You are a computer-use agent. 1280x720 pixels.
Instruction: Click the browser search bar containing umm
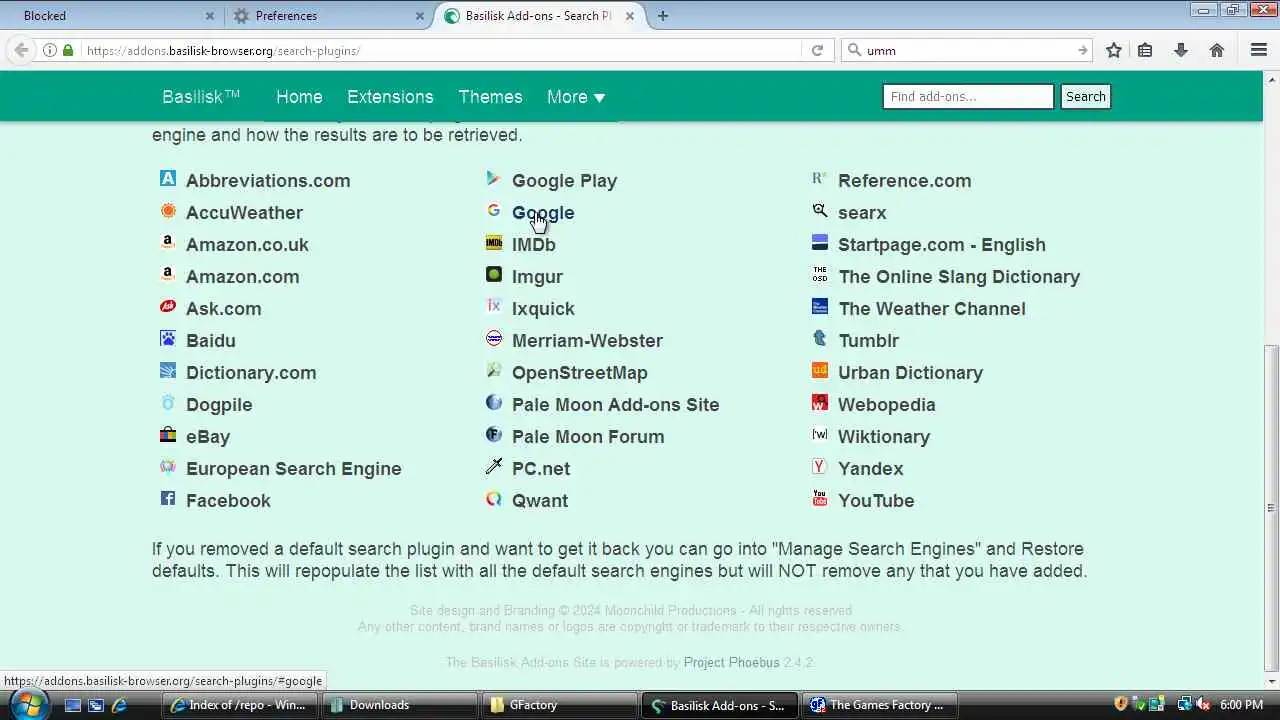point(968,50)
